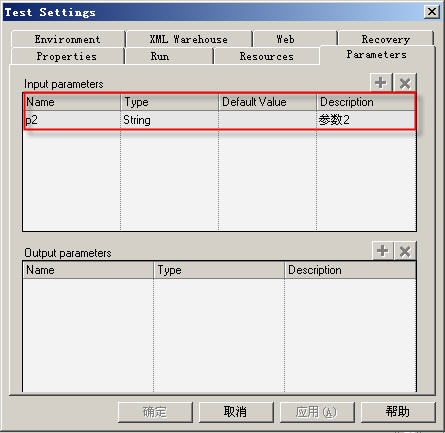
Task: Add a new output parameter with plus icon
Action: [x=383, y=251]
